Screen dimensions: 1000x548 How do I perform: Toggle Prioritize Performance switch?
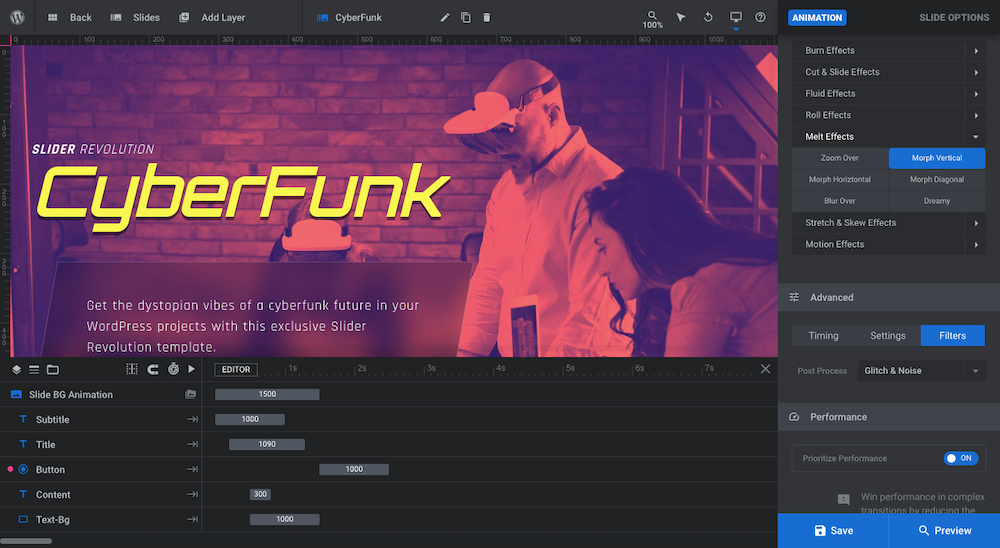tap(960, 458)
